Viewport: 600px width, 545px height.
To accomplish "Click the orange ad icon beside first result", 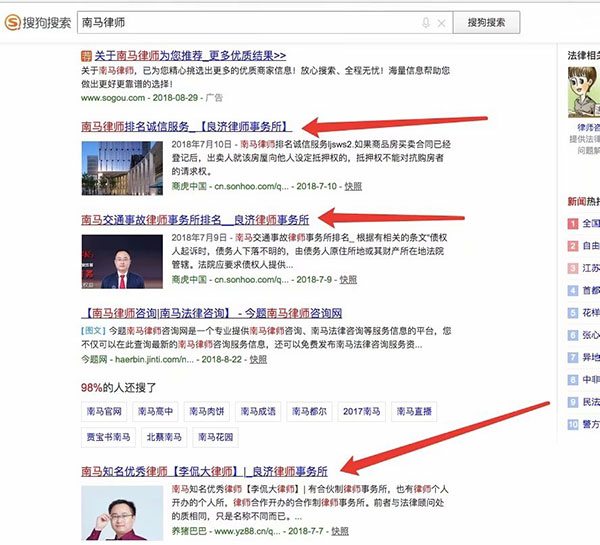I will tap(86, 56).
